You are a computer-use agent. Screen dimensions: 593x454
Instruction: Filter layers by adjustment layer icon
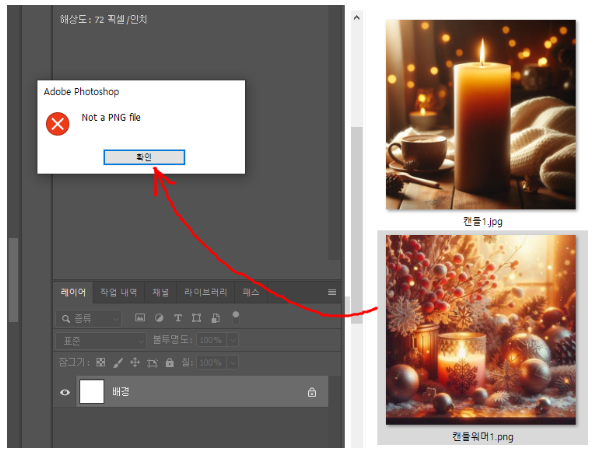159,318
